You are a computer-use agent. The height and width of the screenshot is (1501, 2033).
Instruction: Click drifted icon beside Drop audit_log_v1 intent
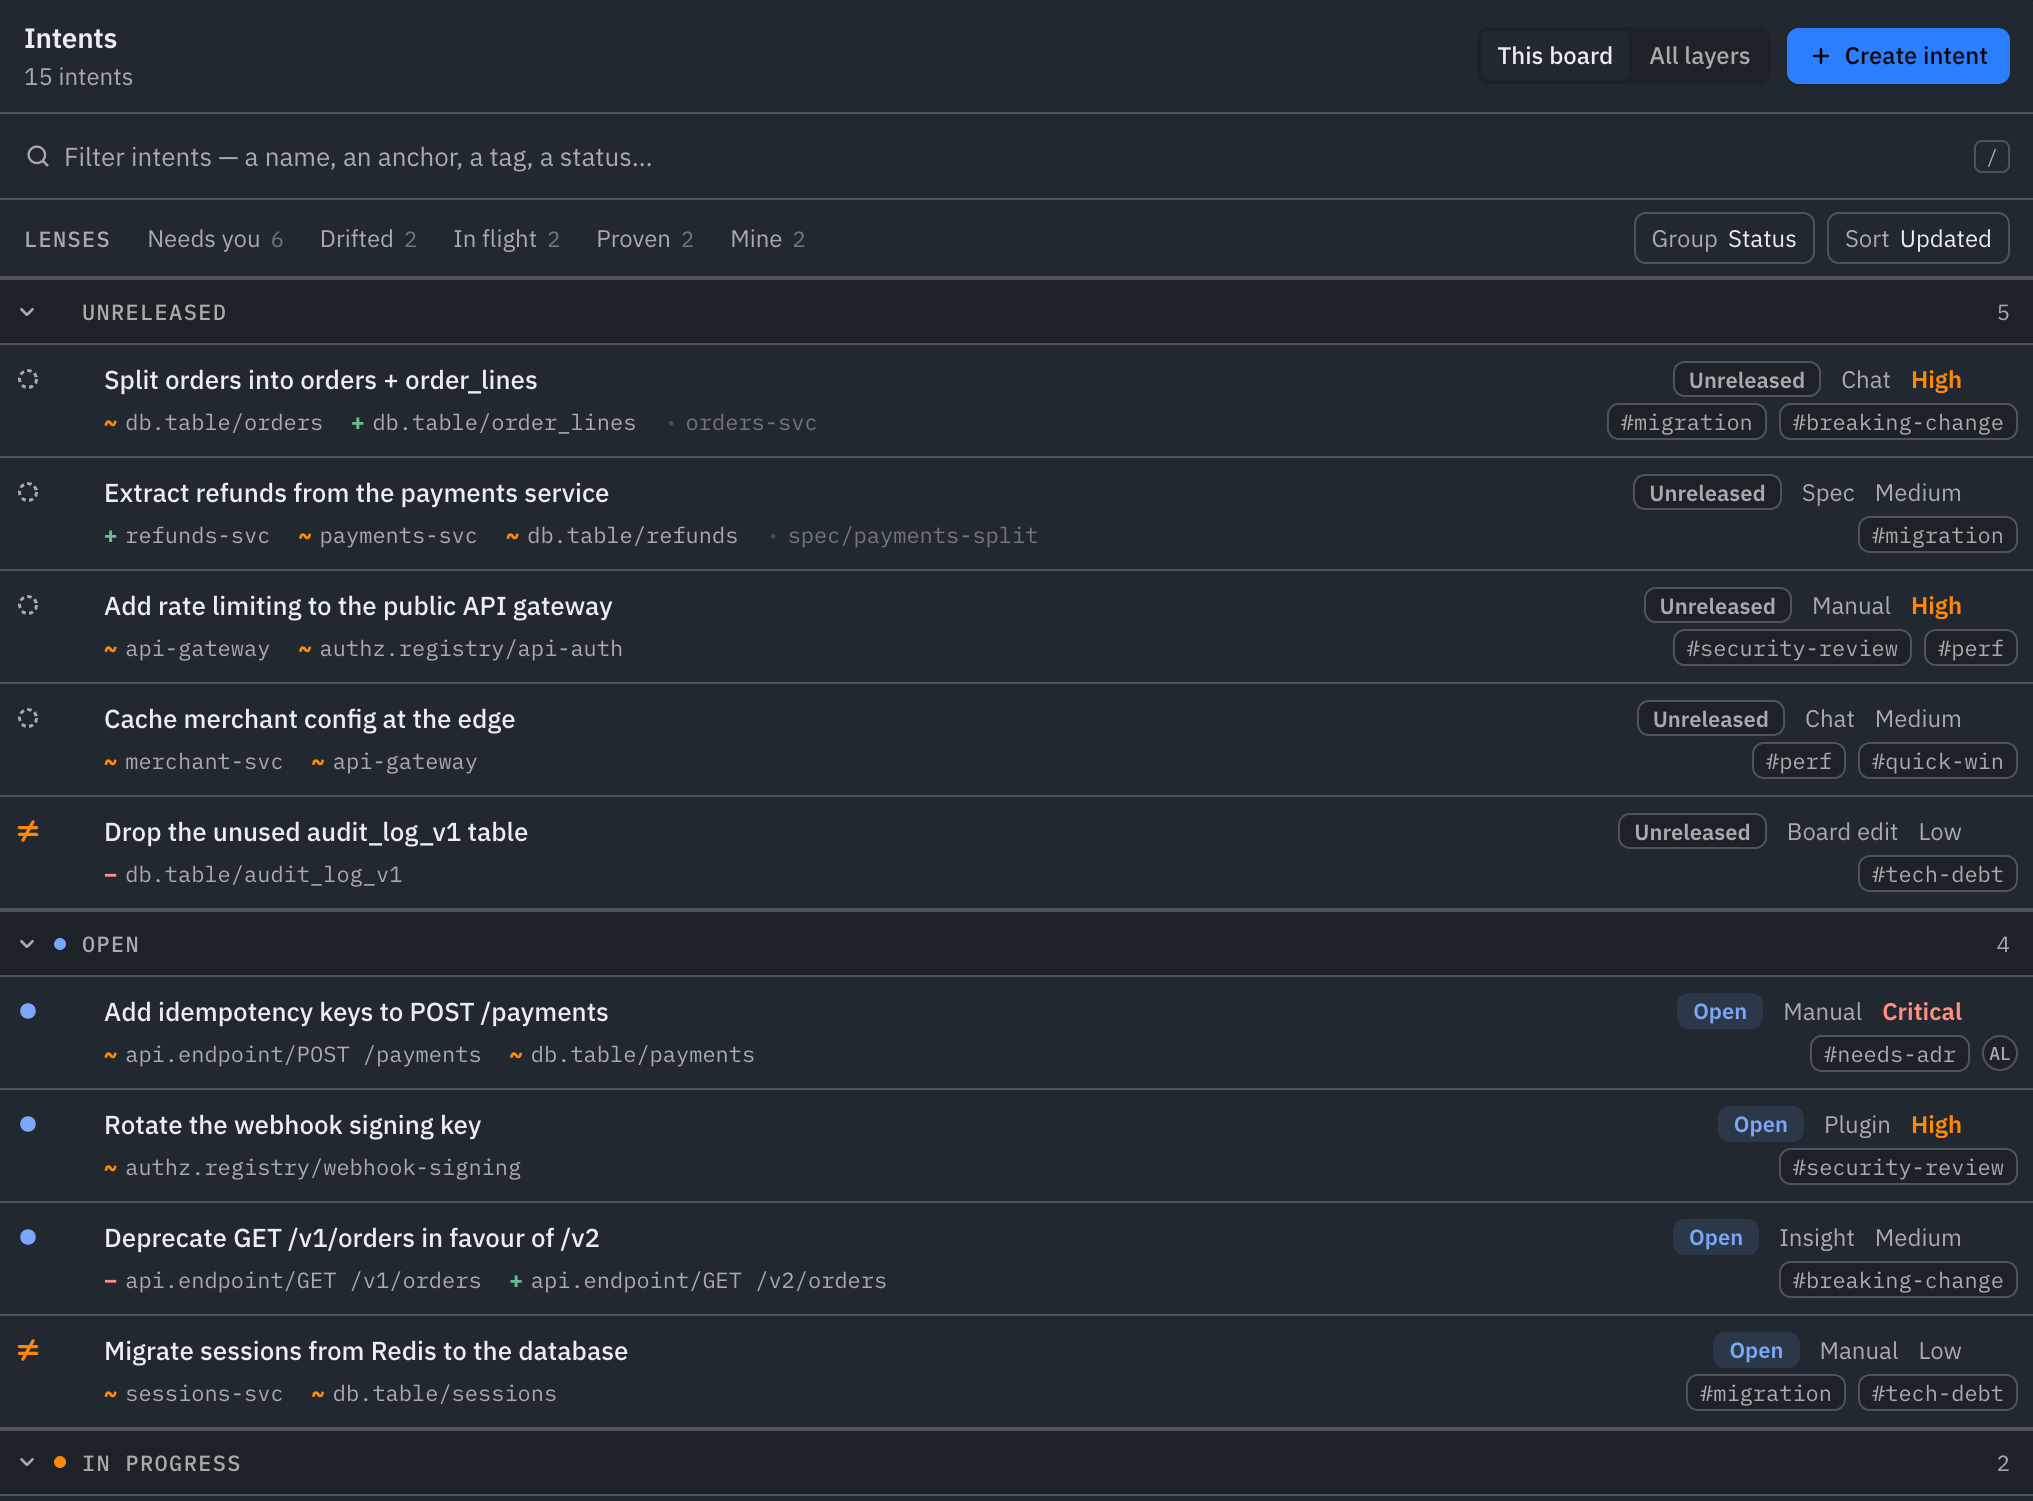coord(28,831)
